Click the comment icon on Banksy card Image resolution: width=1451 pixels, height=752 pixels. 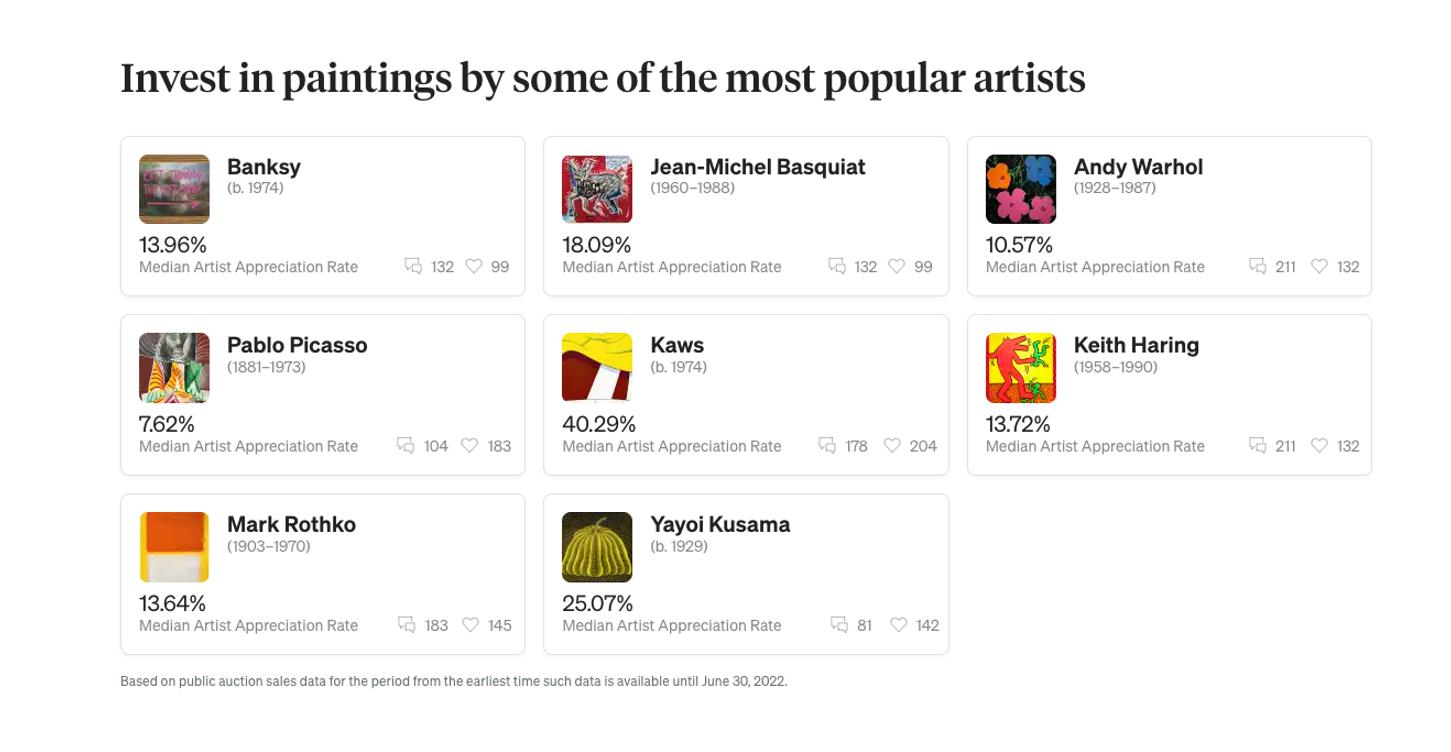click(413, 266)
